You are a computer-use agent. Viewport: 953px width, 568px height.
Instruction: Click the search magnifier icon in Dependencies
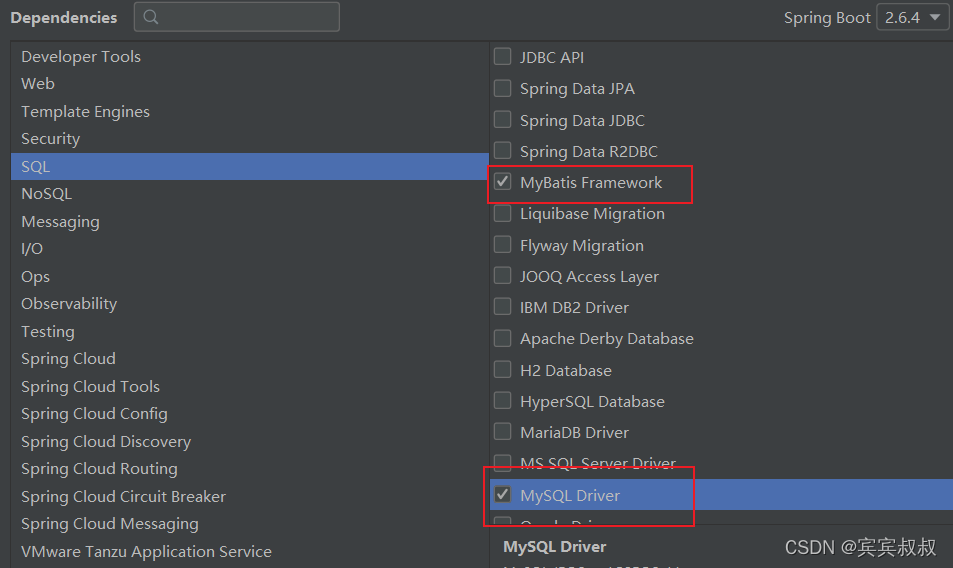click(151, 17)
